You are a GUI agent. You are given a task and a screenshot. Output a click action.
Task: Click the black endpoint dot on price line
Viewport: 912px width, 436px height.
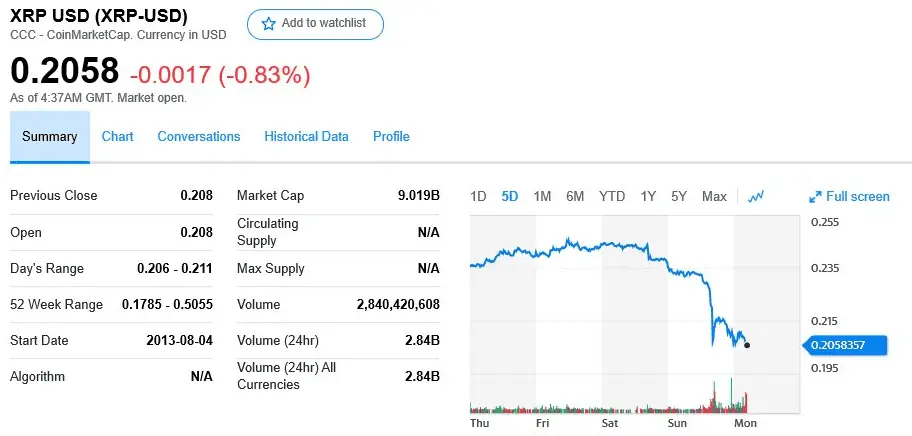(x=747, y=345)
